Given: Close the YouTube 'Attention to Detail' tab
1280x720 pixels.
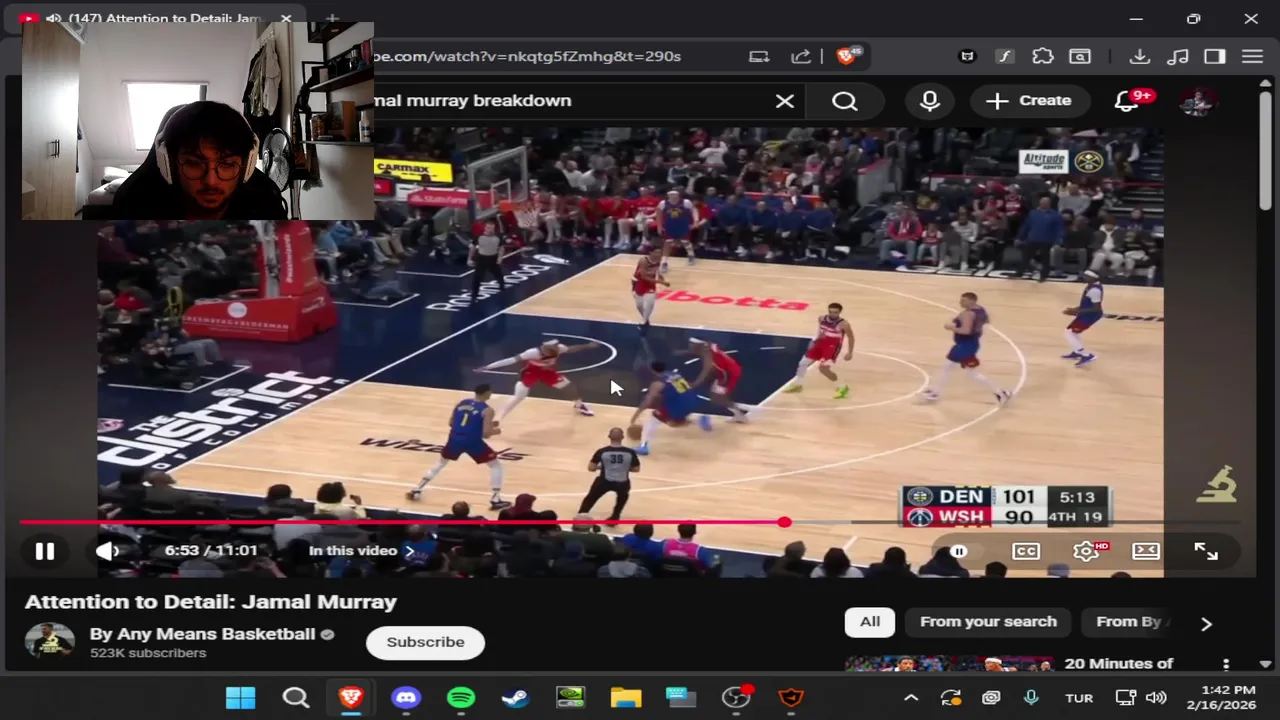Looking at the screenshot, I should pyautogui.click(x=286, y=19).
